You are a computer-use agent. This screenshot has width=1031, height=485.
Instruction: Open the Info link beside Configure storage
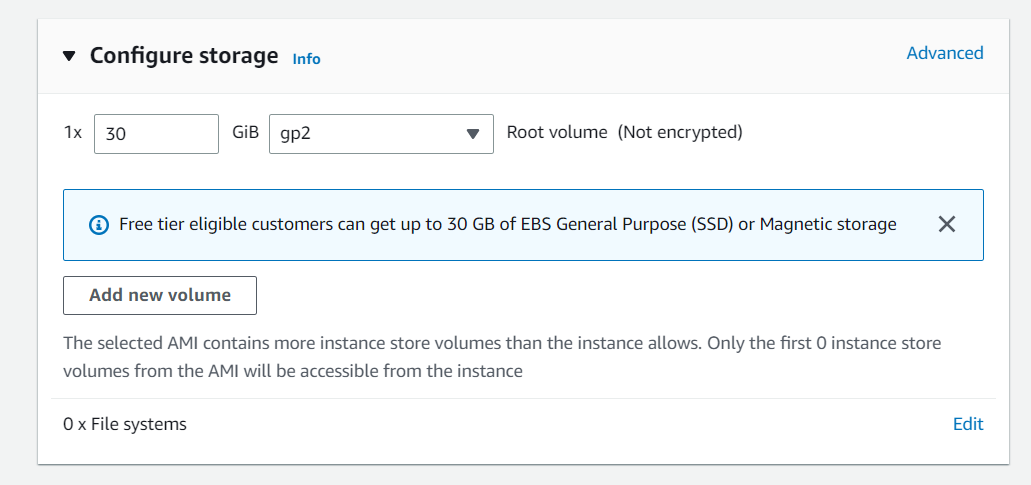(306, 59)
